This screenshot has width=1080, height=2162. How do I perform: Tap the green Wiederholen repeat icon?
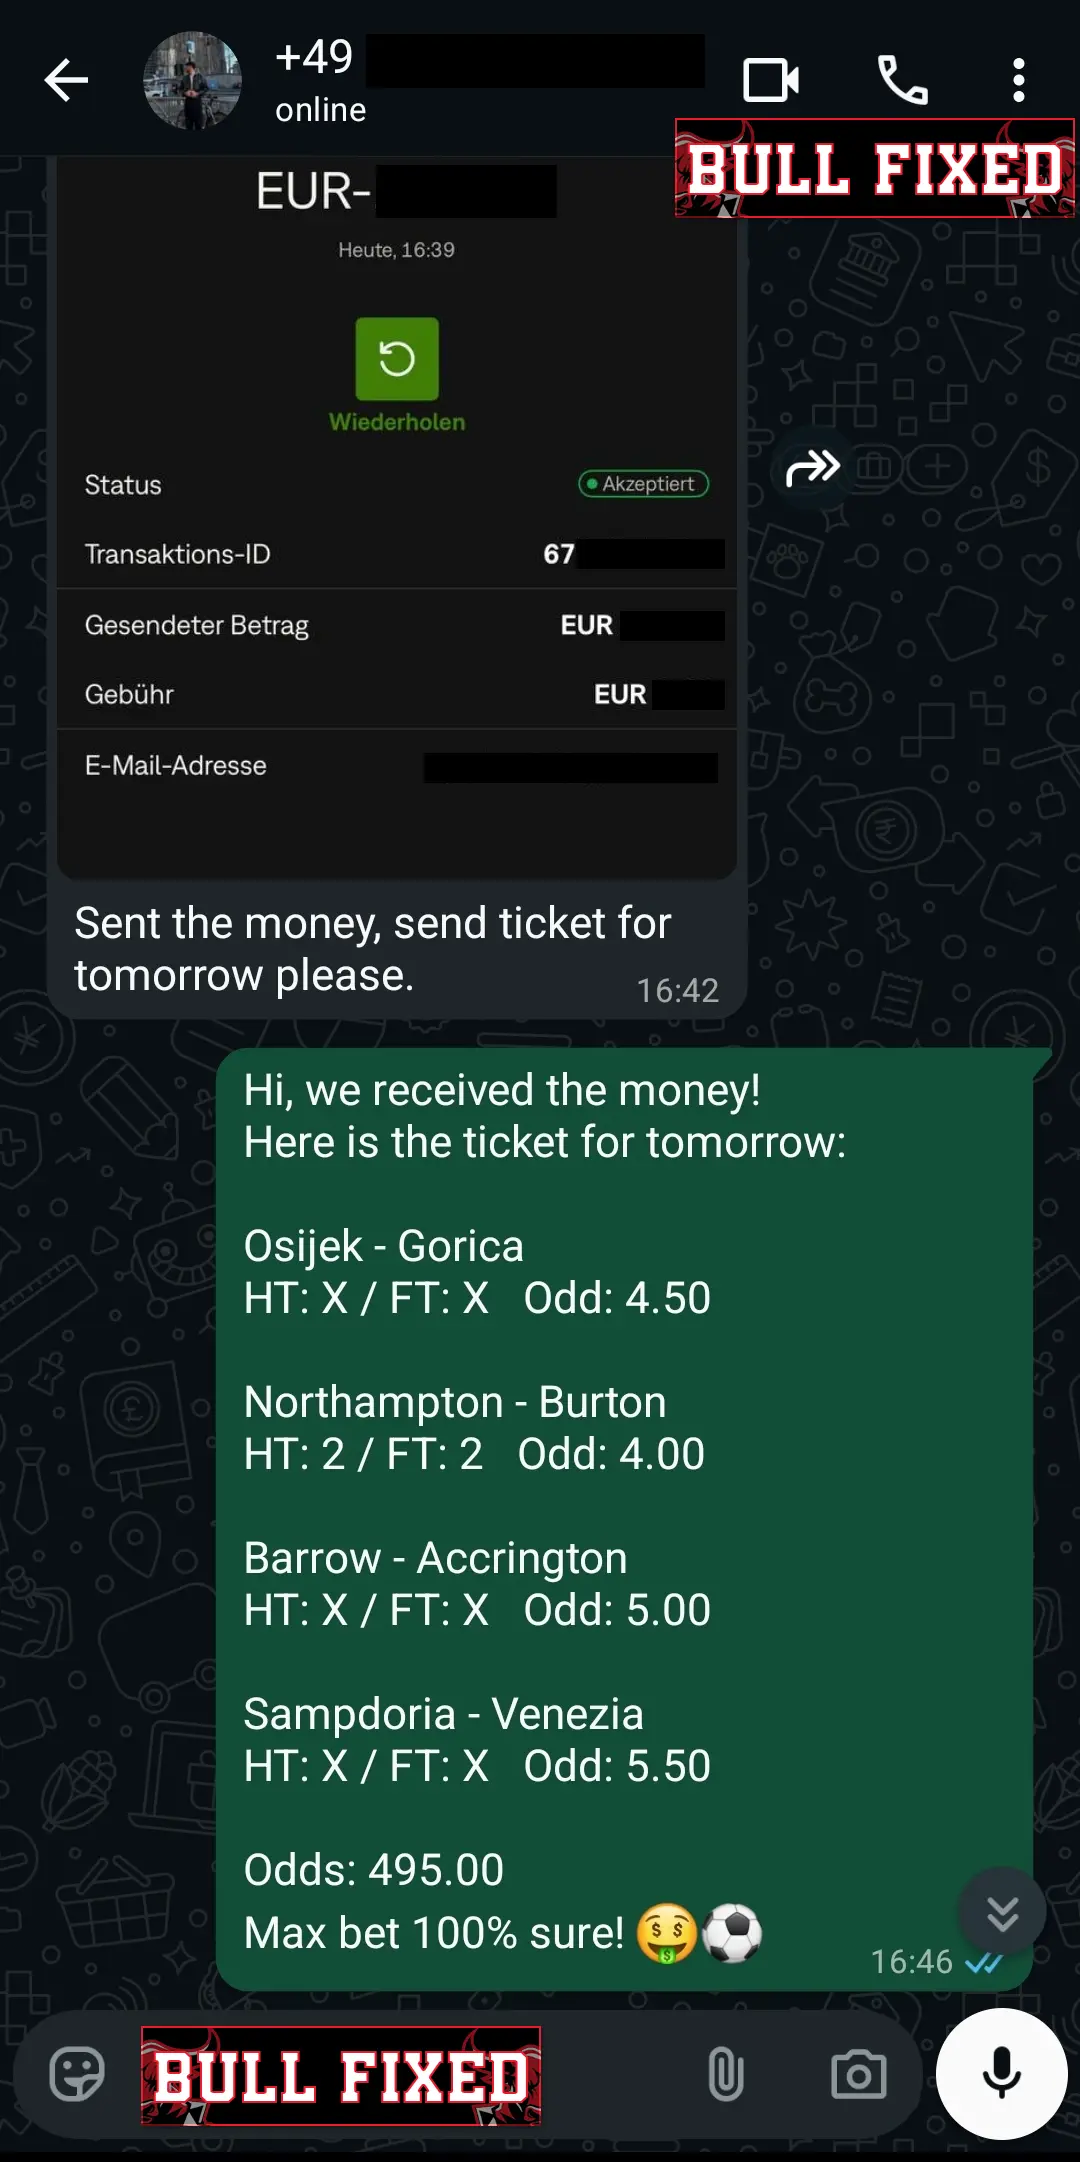[397, 359]
